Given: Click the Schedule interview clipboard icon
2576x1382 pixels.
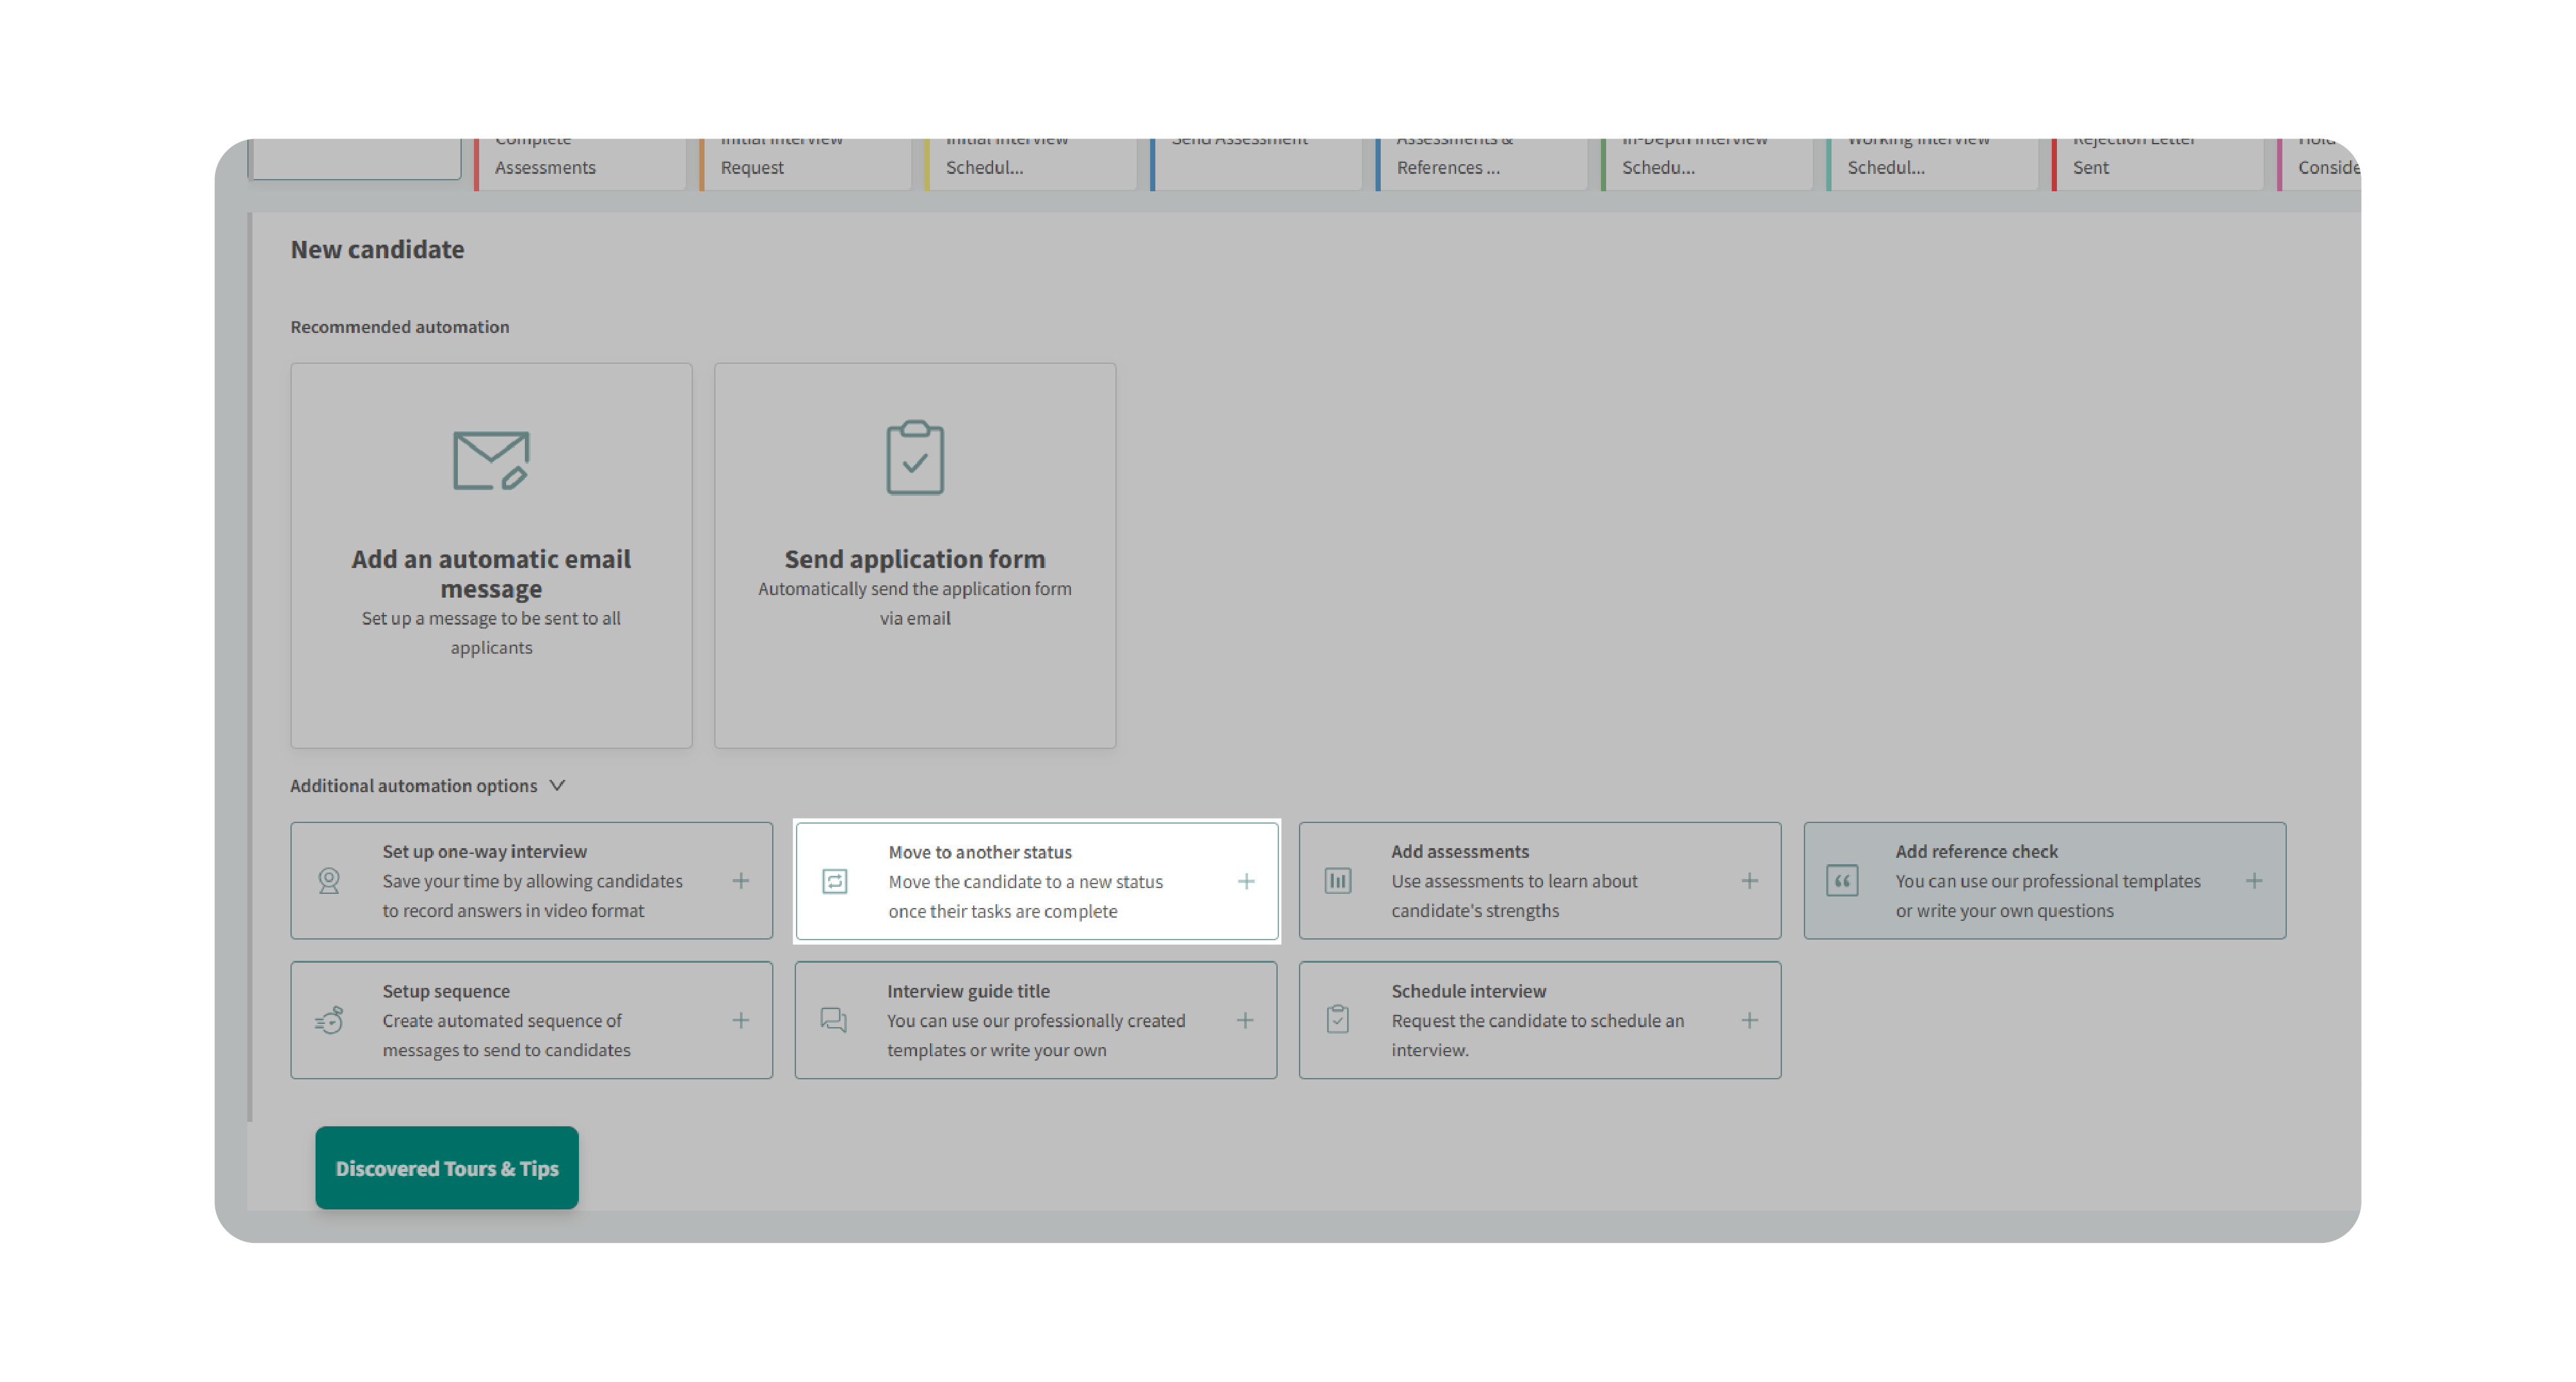Looking at the screenshot, I should (x=1338, y=1020).
